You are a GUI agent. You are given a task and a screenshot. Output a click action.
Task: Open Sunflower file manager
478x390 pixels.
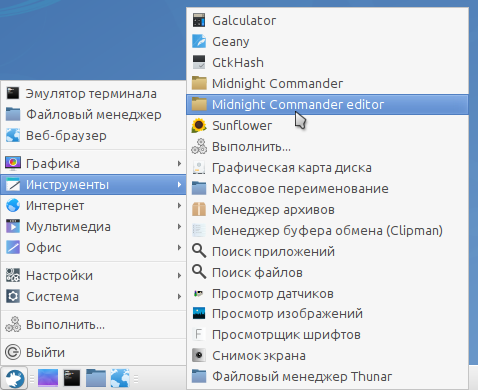(x=327, y=125)
